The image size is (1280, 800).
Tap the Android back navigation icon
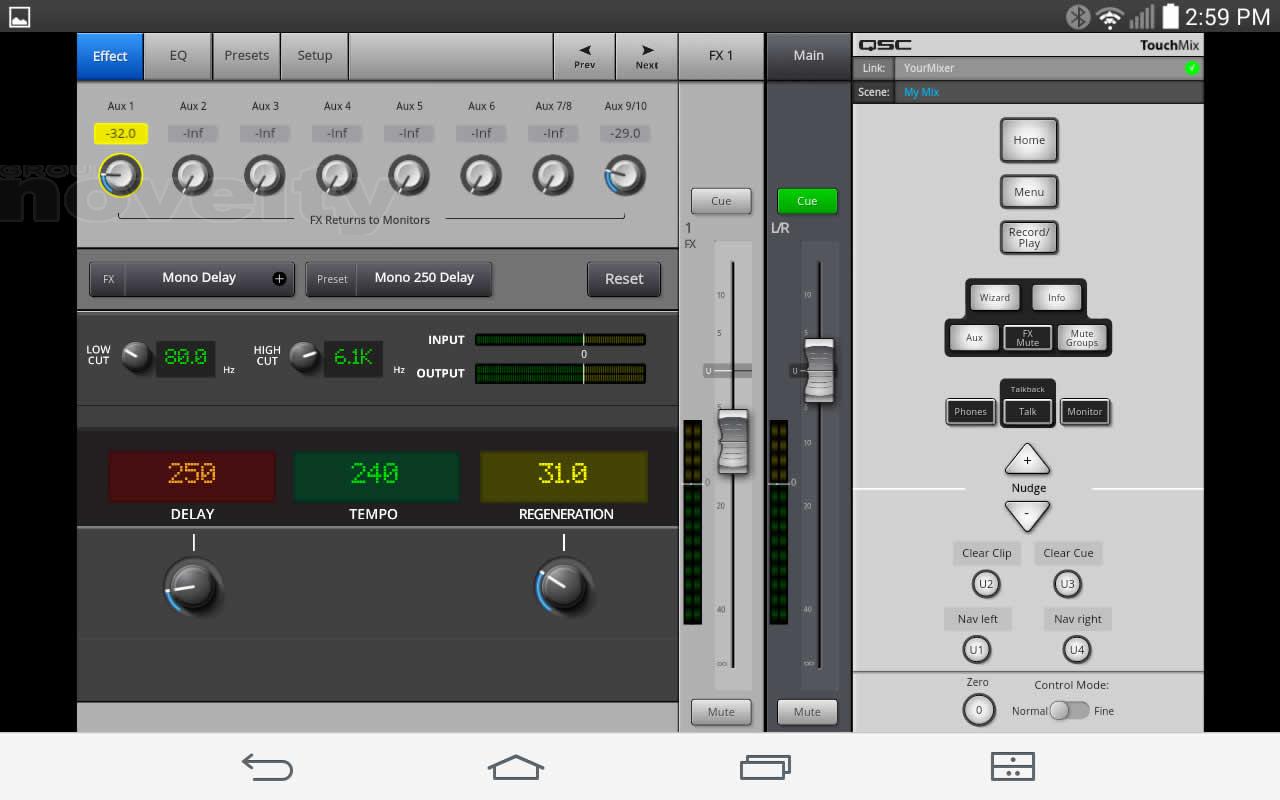(267, 767)
